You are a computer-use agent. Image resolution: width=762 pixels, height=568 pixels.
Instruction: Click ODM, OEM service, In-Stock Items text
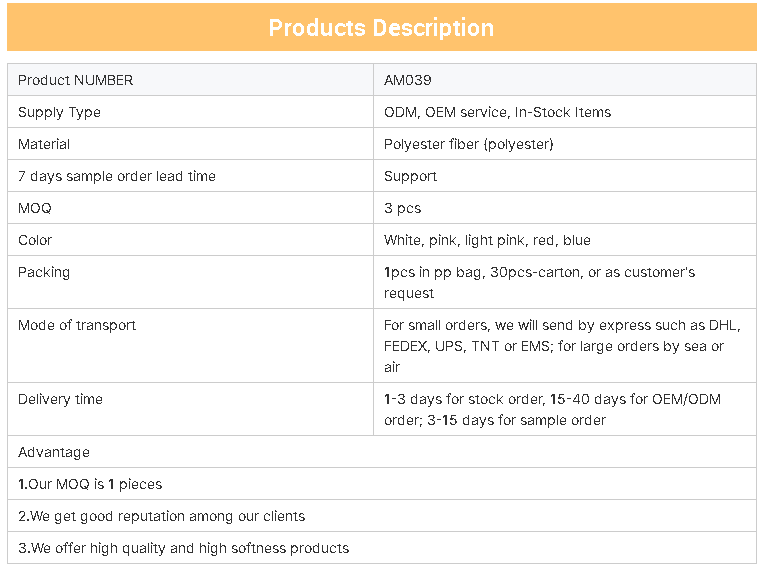(497, 112)
